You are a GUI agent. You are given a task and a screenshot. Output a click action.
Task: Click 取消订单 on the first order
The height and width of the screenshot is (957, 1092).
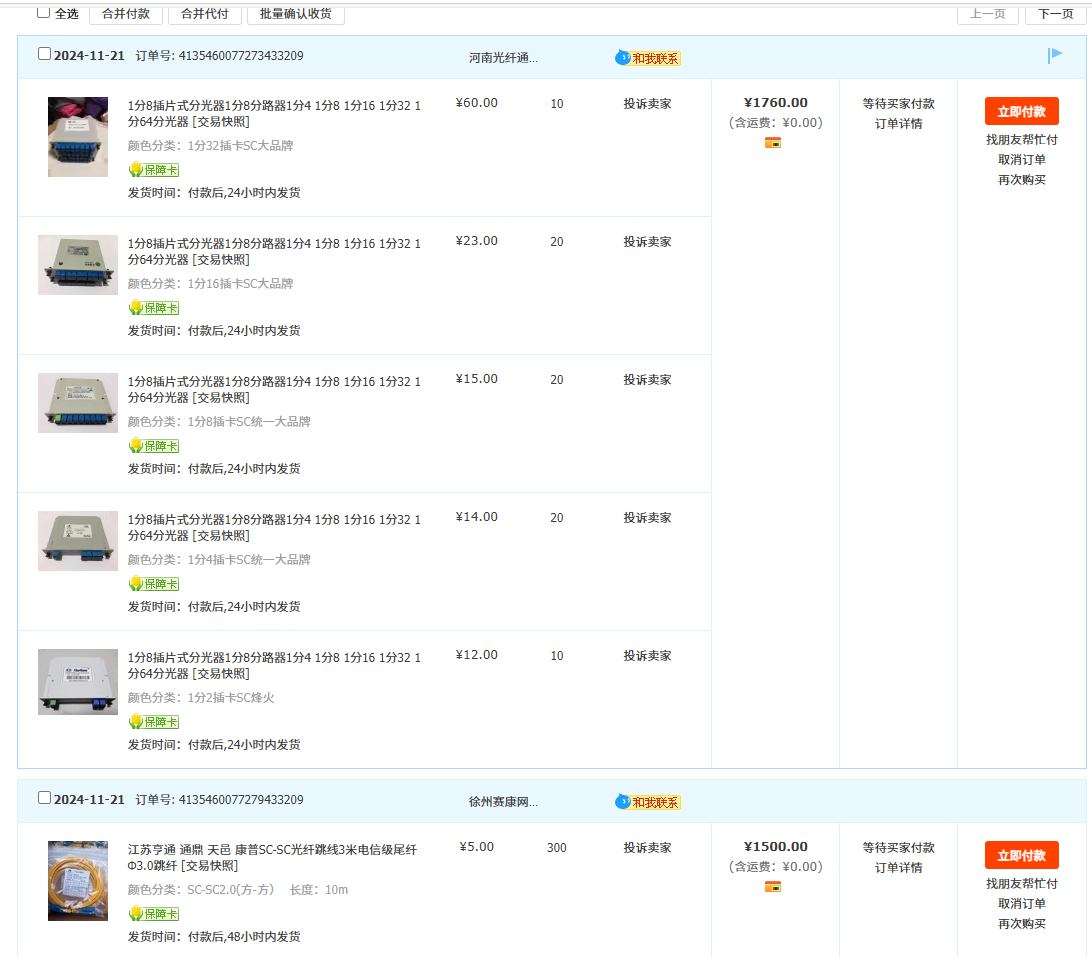pyautogui.click(x=1021, y=160)
